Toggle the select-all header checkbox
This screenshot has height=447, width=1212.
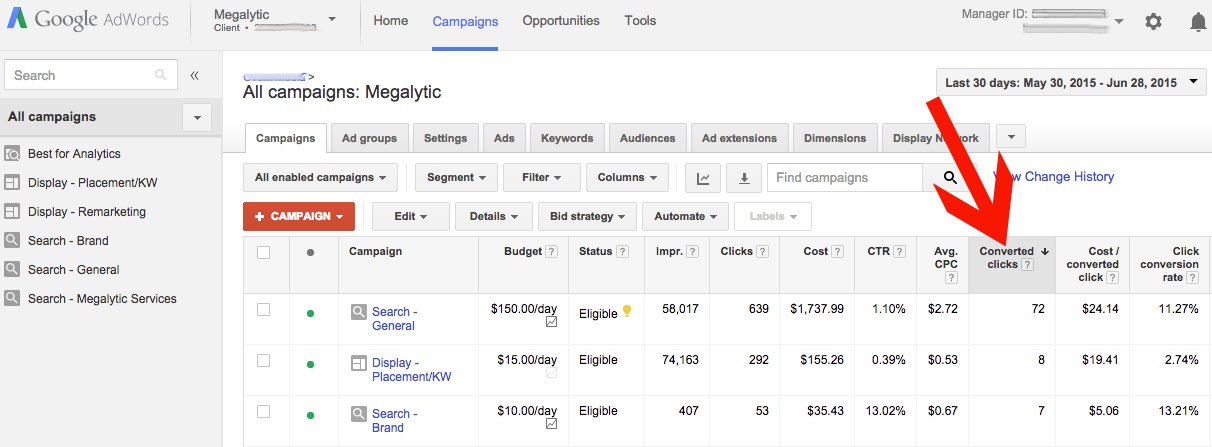point(264,252)
